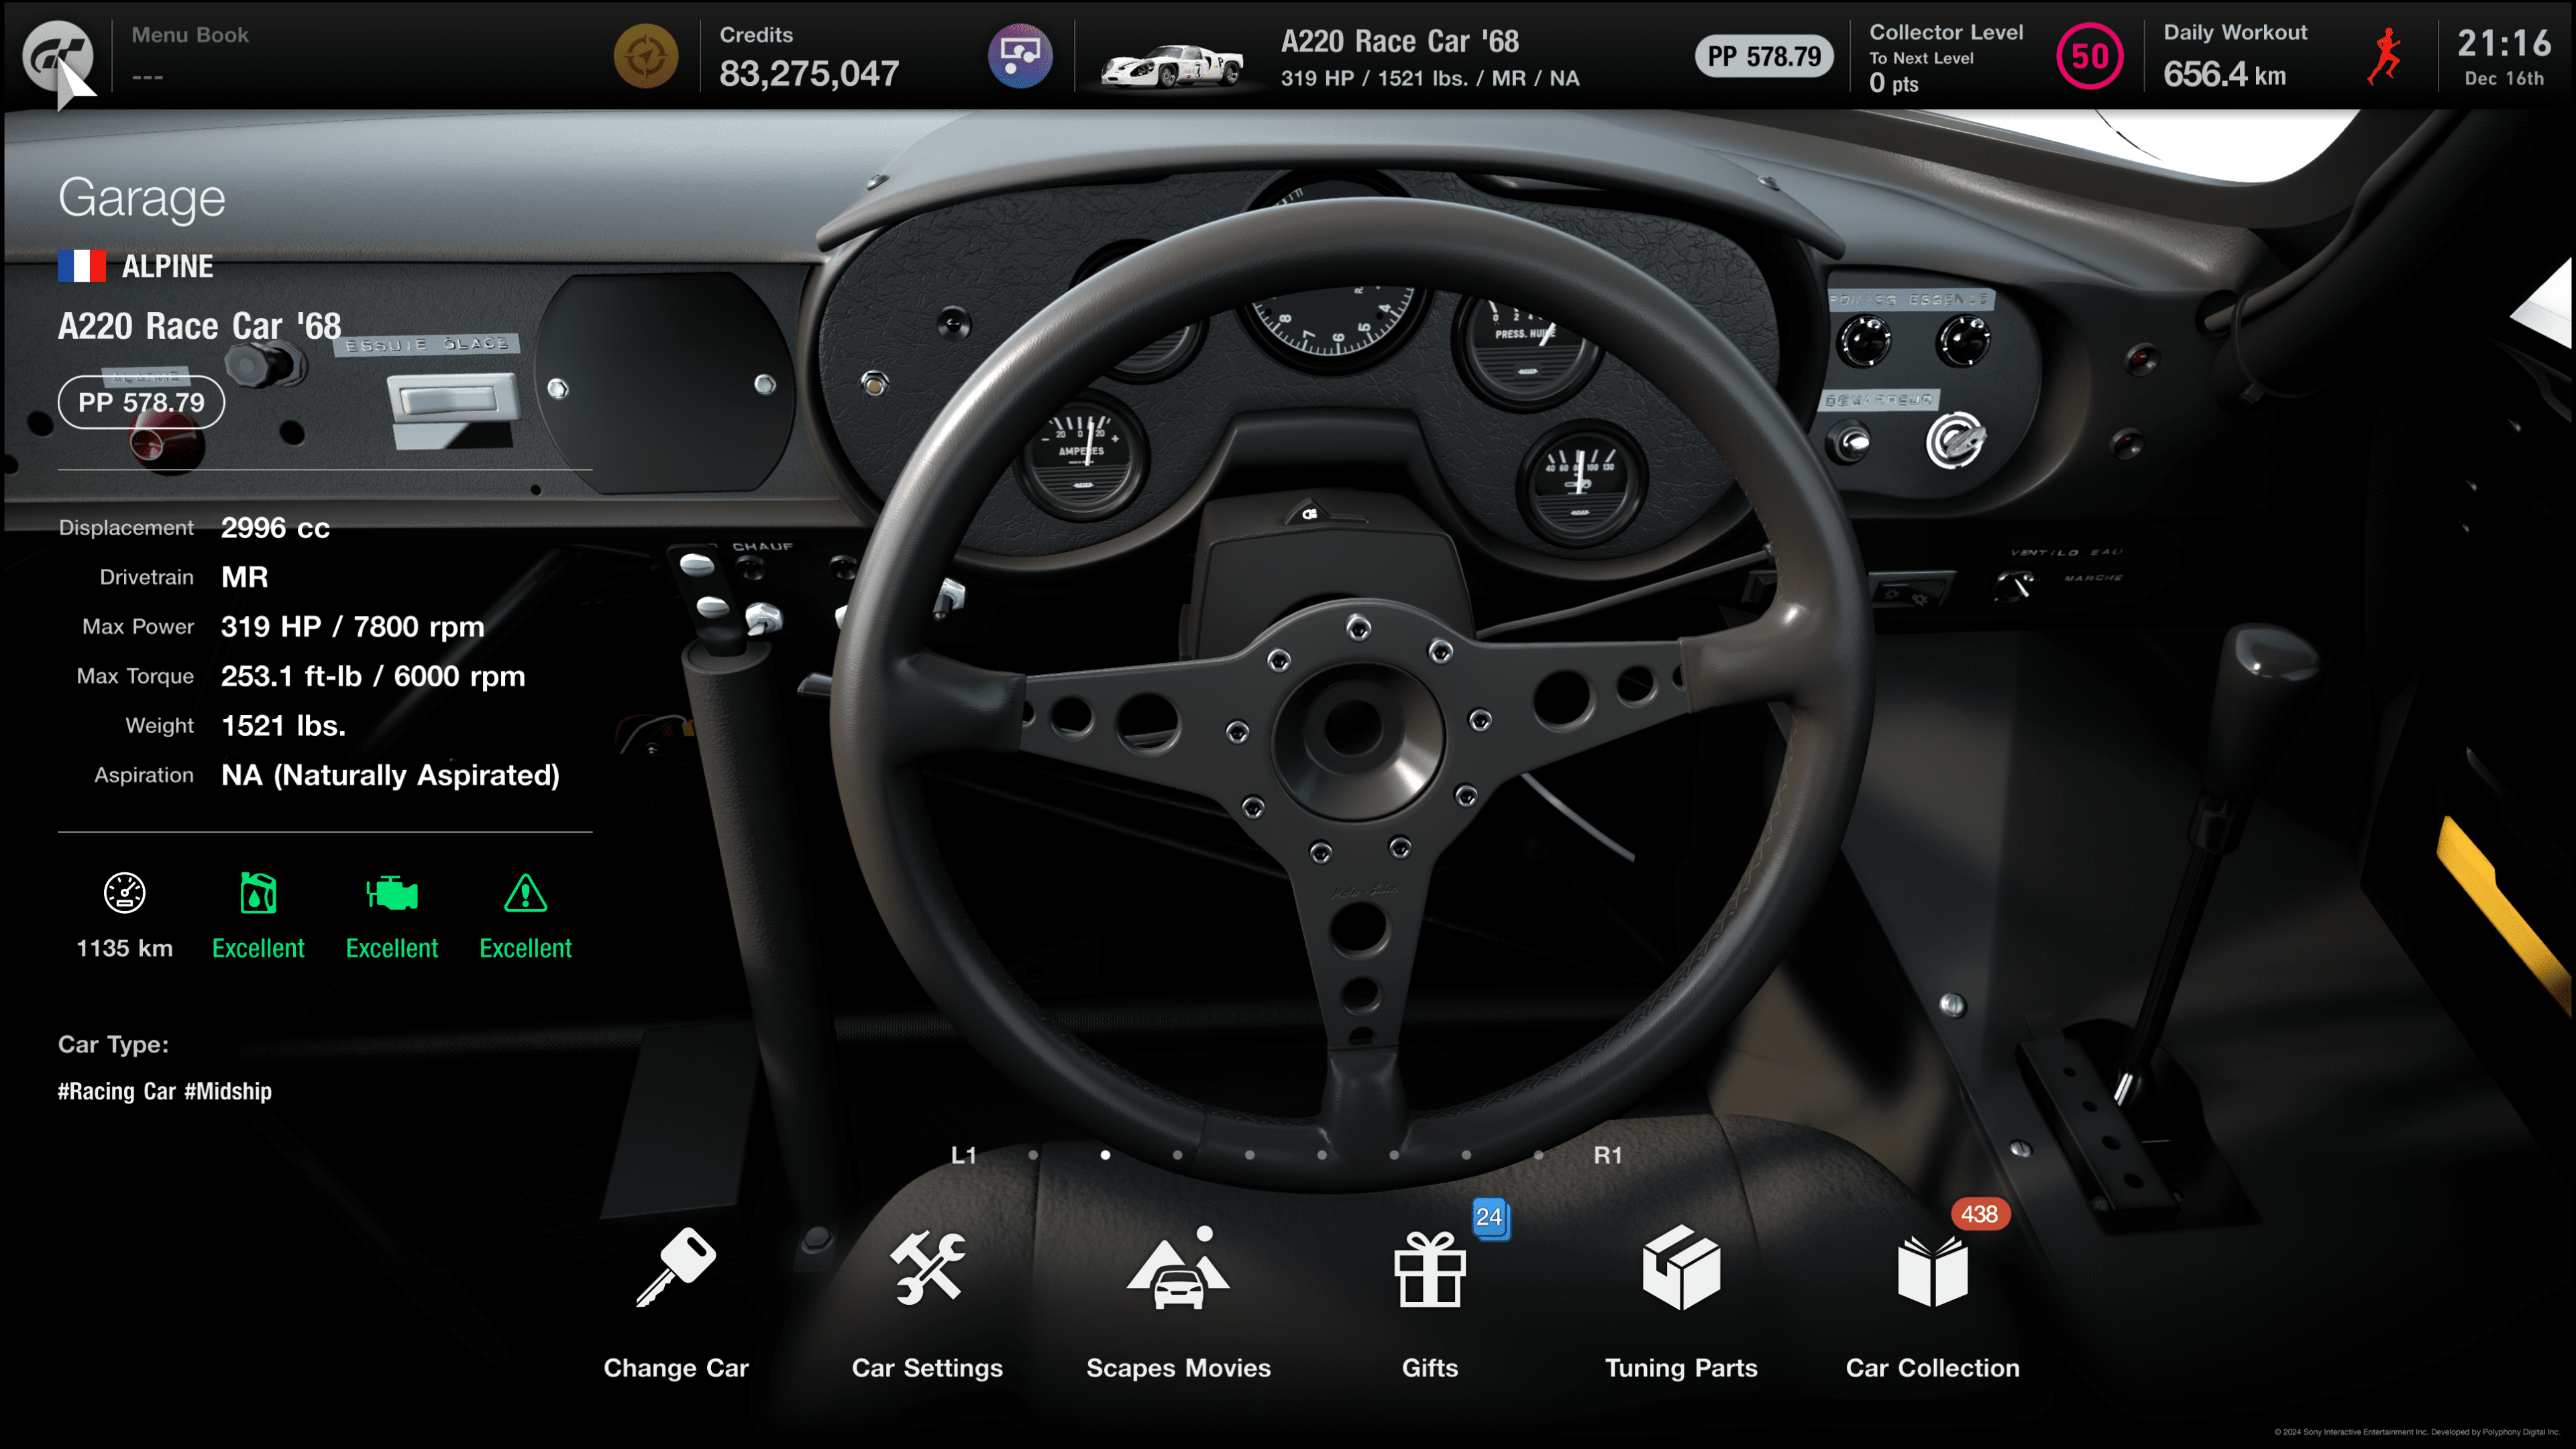Click the #Racing Car #Midship tags
Image resolution: width=2576 pixels, height=1449 pixels.
point(164,1091)
